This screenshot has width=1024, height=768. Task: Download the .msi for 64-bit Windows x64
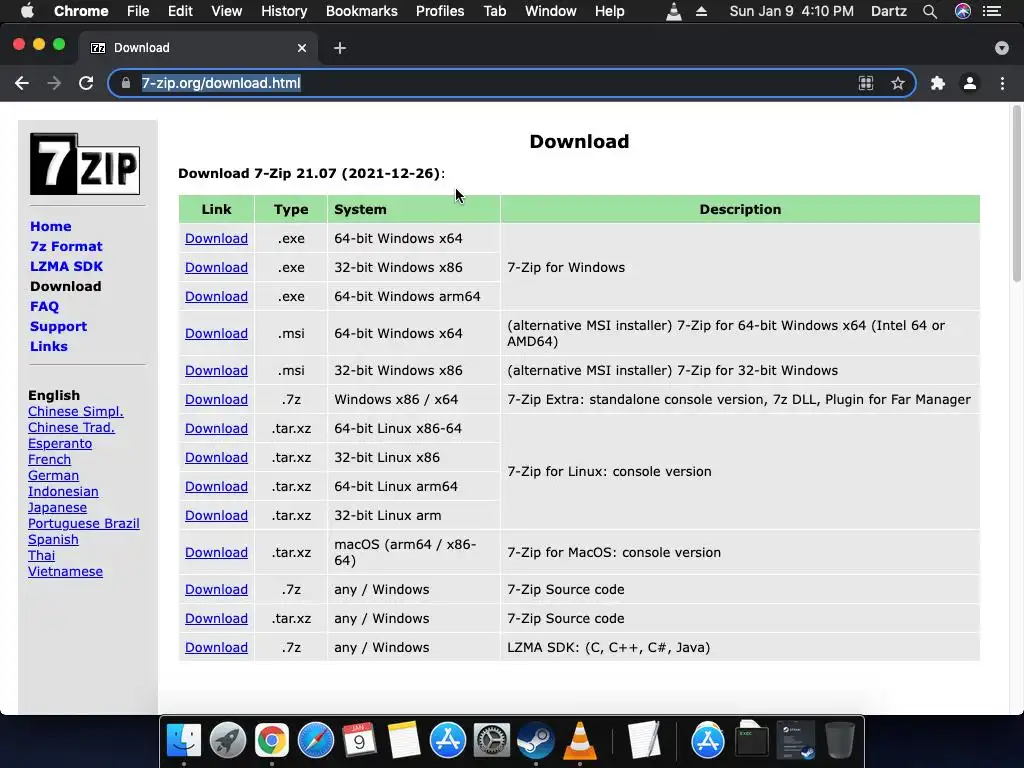pos(216,334)
